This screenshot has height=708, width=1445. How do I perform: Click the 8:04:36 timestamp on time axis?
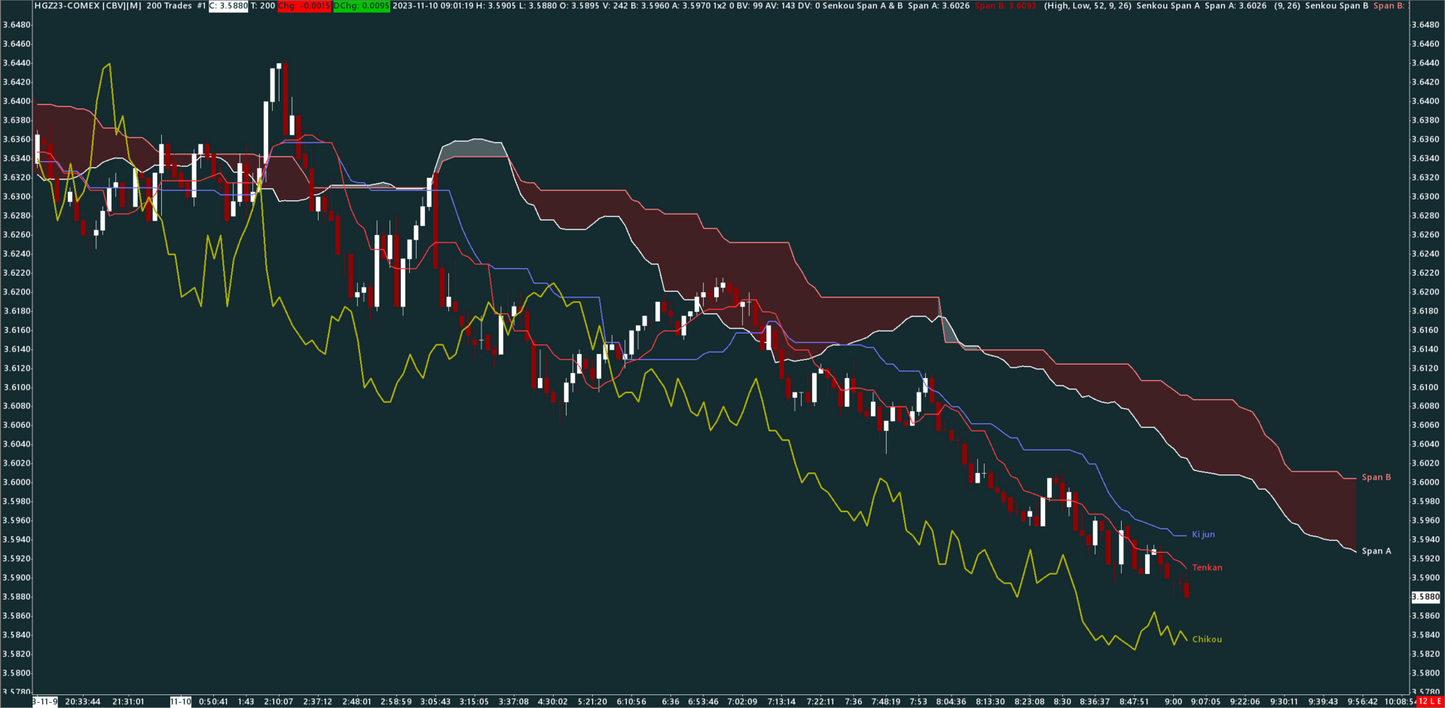[950, 701]
